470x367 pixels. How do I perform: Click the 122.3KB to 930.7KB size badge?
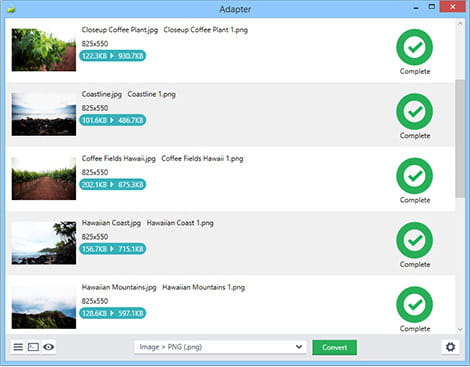[113, 56]
